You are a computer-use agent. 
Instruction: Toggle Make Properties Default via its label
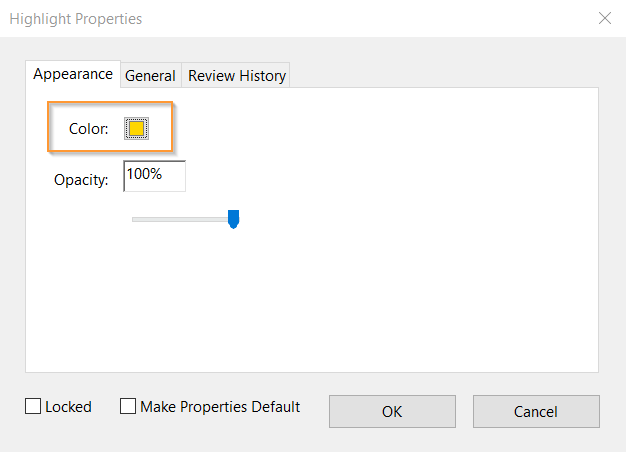(x=220, y=407)
